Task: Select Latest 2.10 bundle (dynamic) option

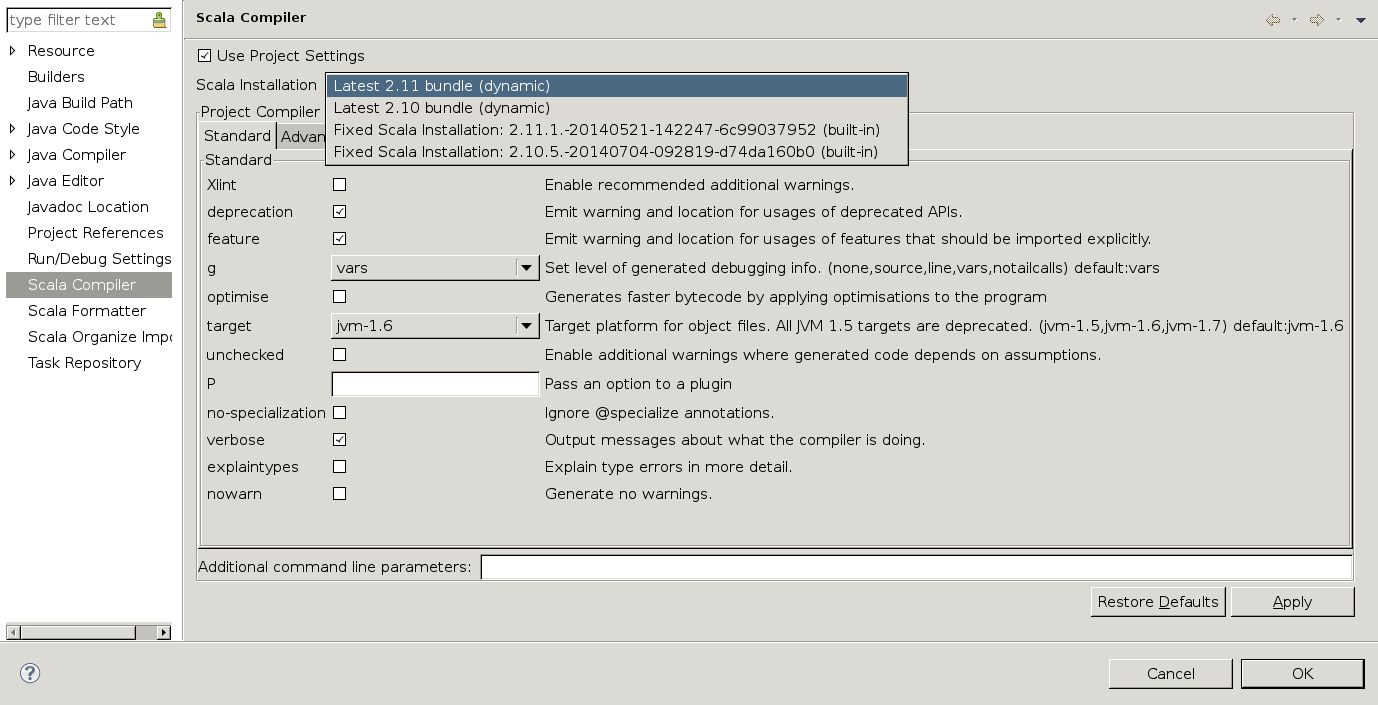Action: [442, 108]
